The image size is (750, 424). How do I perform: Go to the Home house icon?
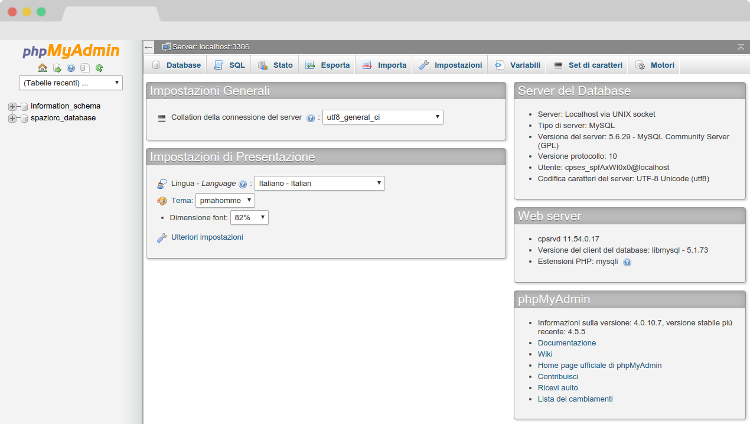pyautogui.click(x=43, y=68)
